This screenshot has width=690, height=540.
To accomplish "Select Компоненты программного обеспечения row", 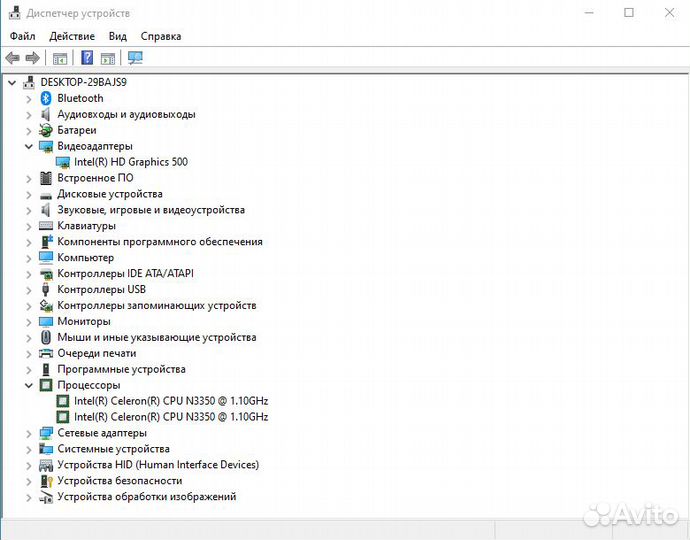I will point(160,242).
